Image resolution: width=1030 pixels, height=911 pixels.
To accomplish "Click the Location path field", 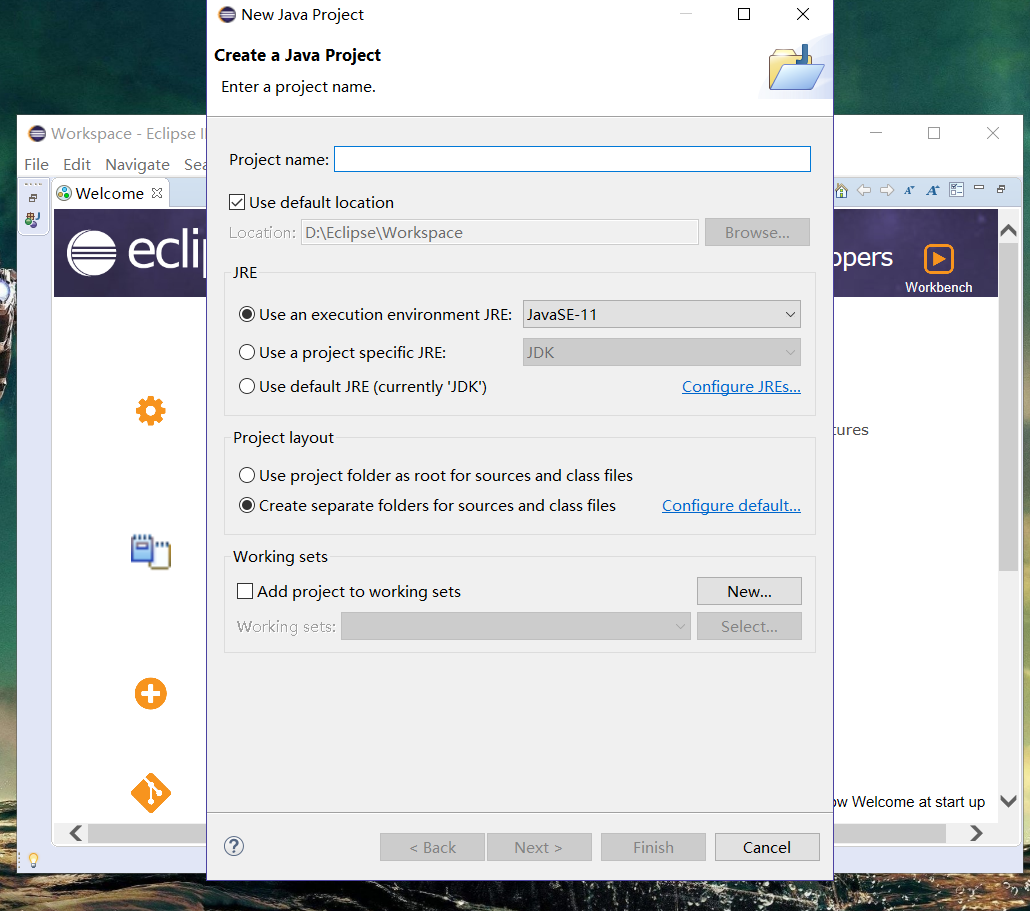I will click(x=500, y=233).
